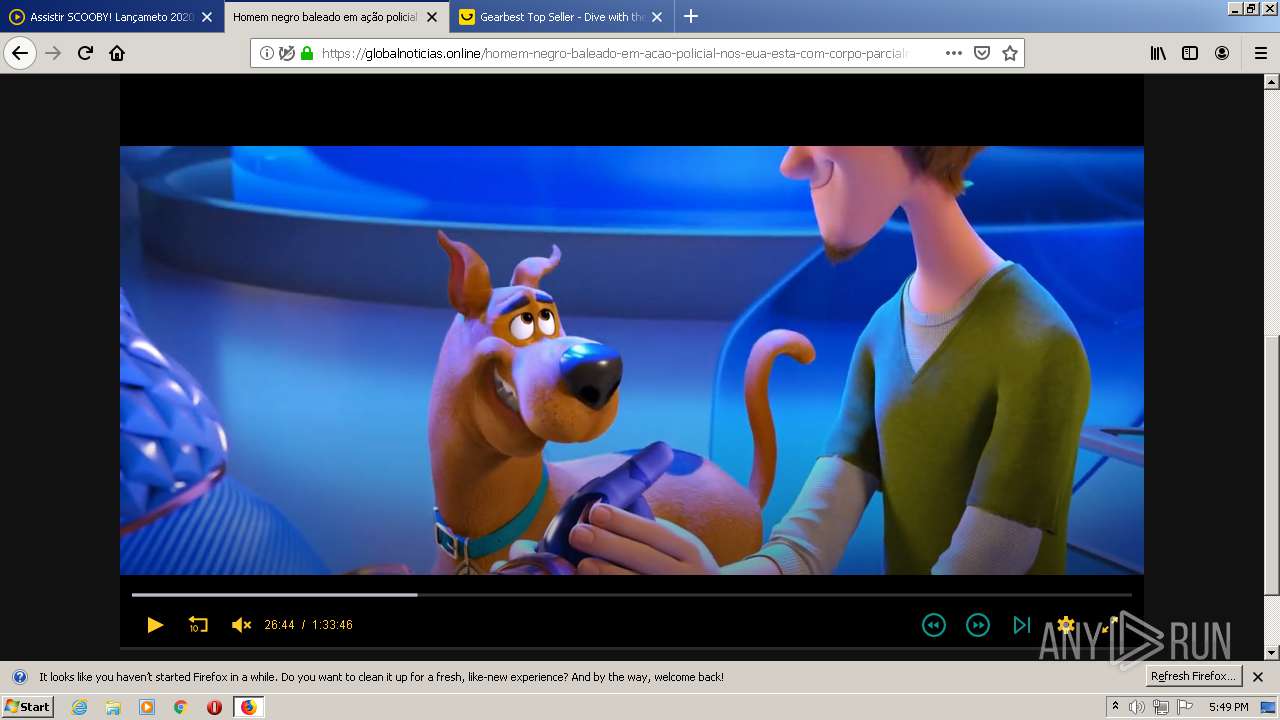1280x720 pixels.
Task: Select Firefox window in taskbar
Action: [248, 707]
